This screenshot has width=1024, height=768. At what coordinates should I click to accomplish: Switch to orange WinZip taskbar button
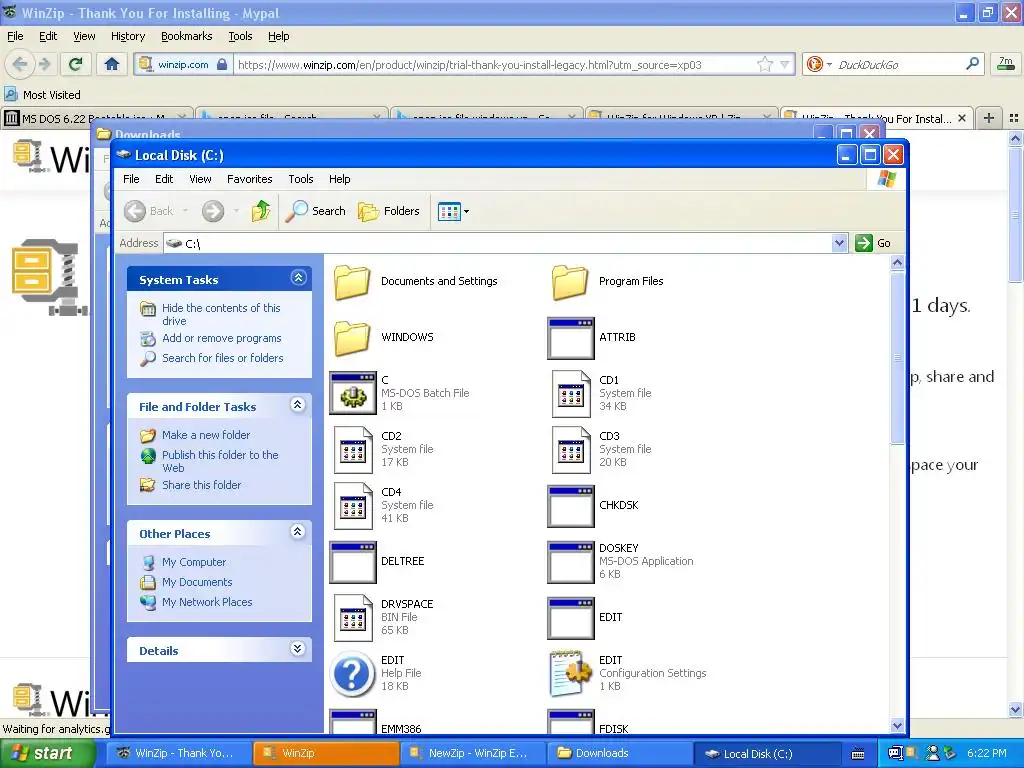click(325, 753)
